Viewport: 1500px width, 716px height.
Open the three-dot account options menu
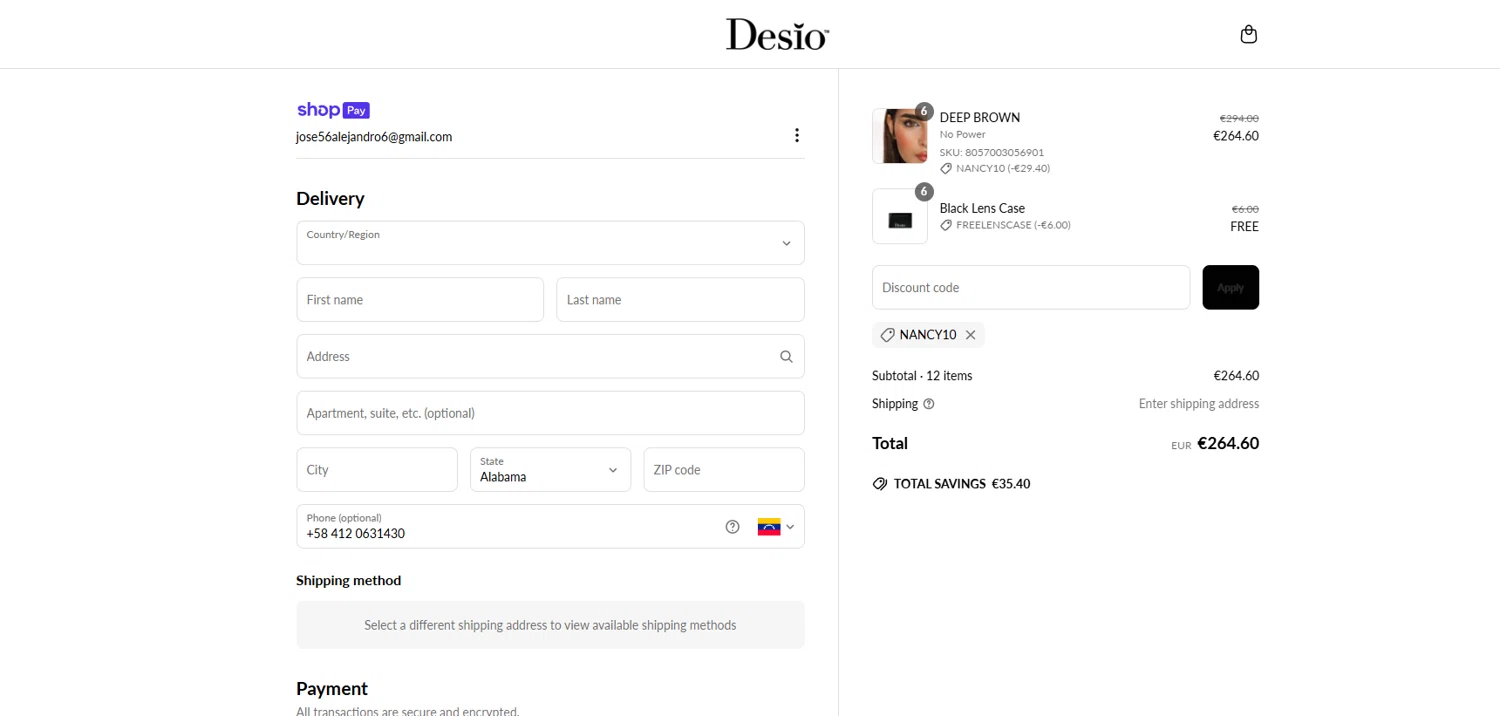pos(797,135)
